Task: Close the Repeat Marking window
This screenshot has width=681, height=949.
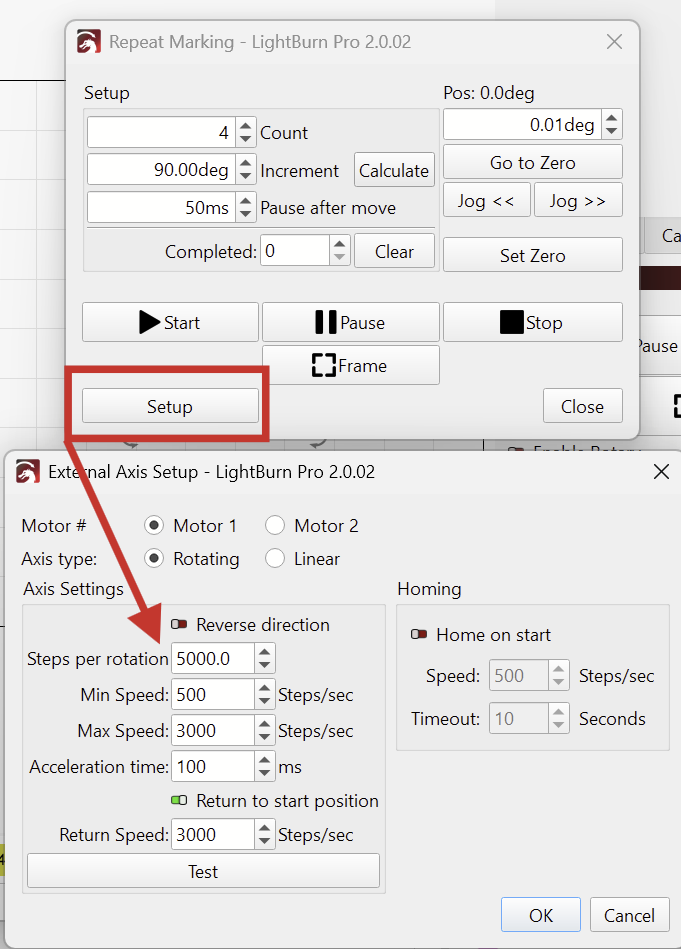Action: [614, 41]
